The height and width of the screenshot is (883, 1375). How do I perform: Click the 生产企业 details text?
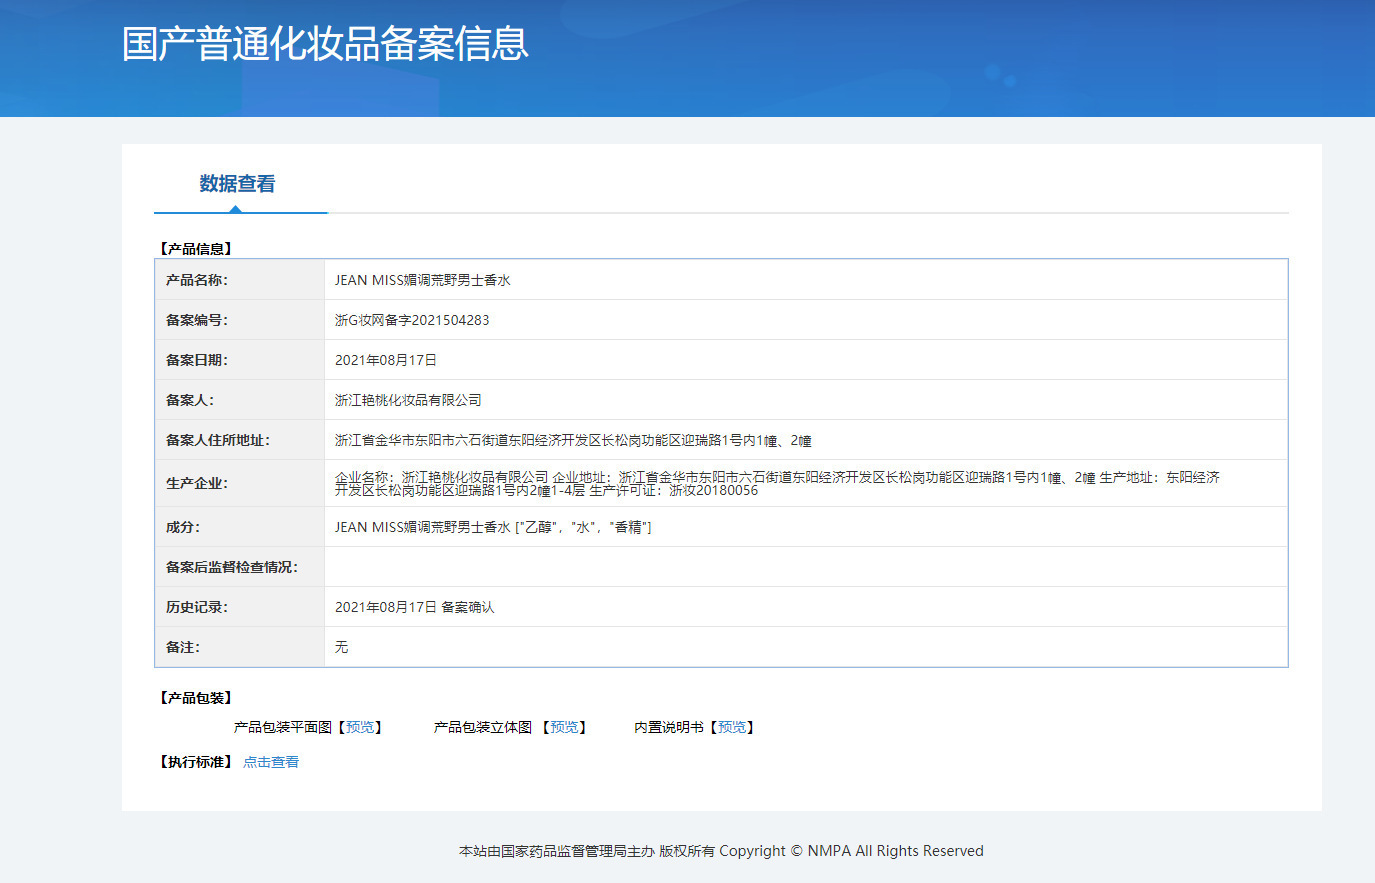(776, 484)
